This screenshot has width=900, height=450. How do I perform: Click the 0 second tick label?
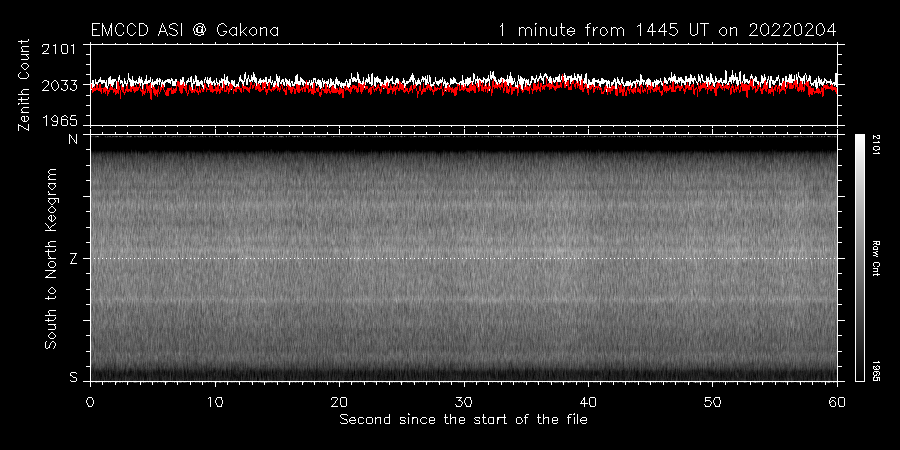coord(90,401)
